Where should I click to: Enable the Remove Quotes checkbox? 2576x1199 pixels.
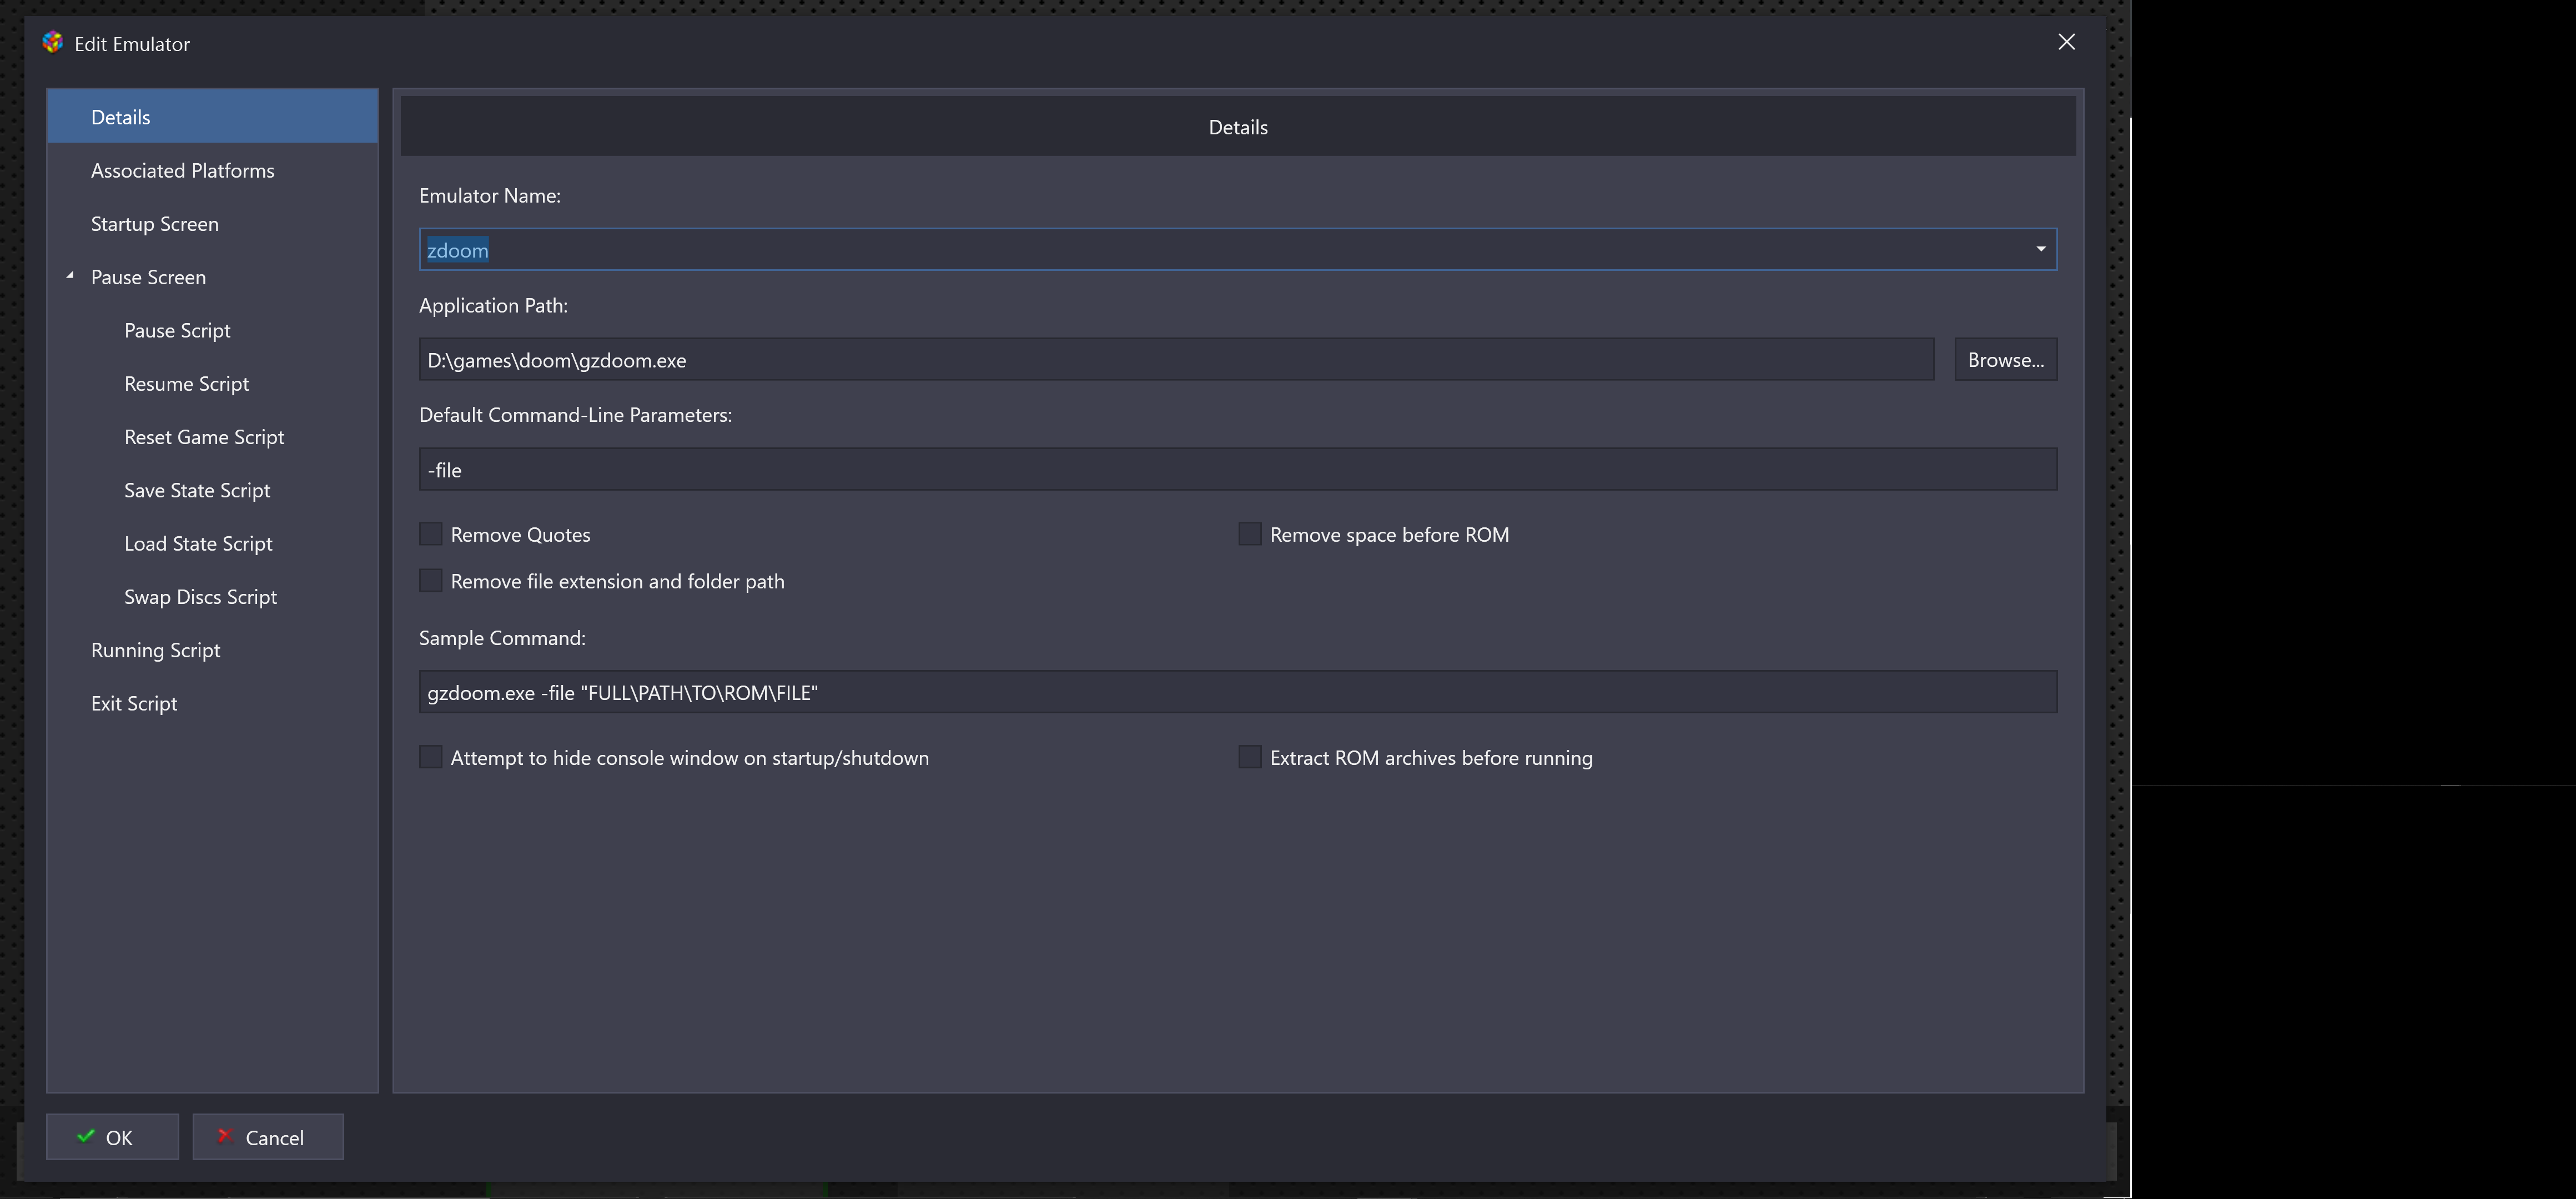[x=430, y=534]
